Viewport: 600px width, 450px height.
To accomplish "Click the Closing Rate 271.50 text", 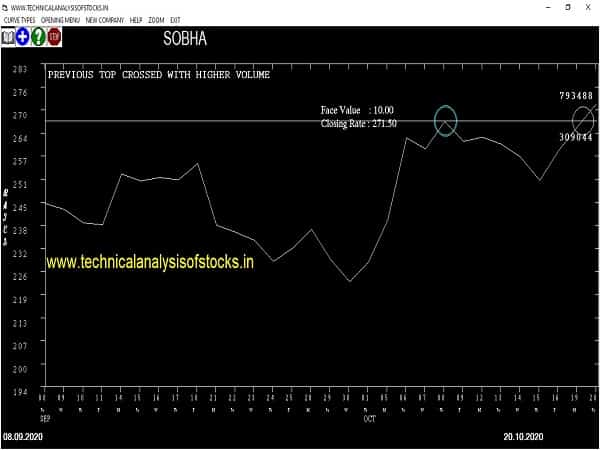I will [358, 123].
